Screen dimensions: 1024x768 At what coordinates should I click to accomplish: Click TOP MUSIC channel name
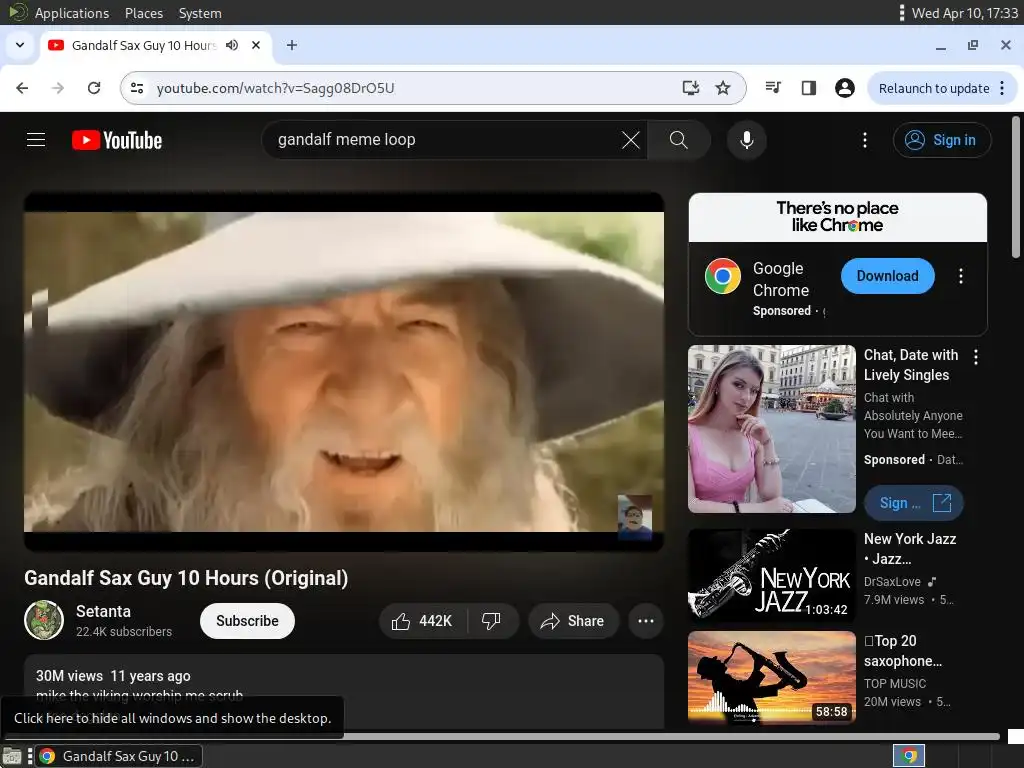click(x=895, y=683)
